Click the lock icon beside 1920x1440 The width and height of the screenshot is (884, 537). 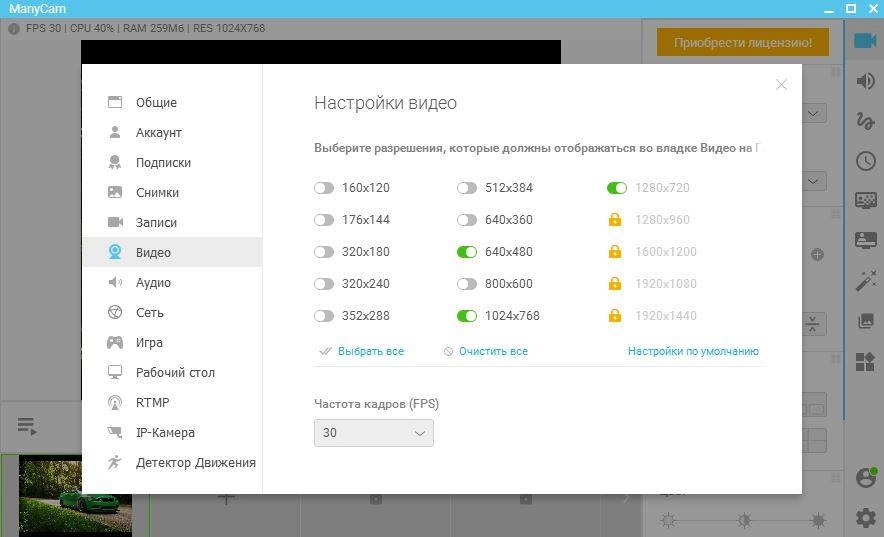[615, 316]
